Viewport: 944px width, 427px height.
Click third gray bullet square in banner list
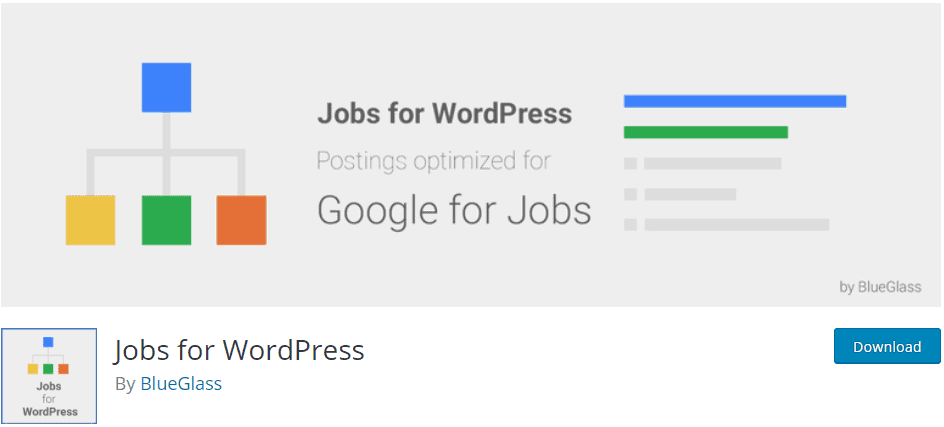click(x=630, y=225)
